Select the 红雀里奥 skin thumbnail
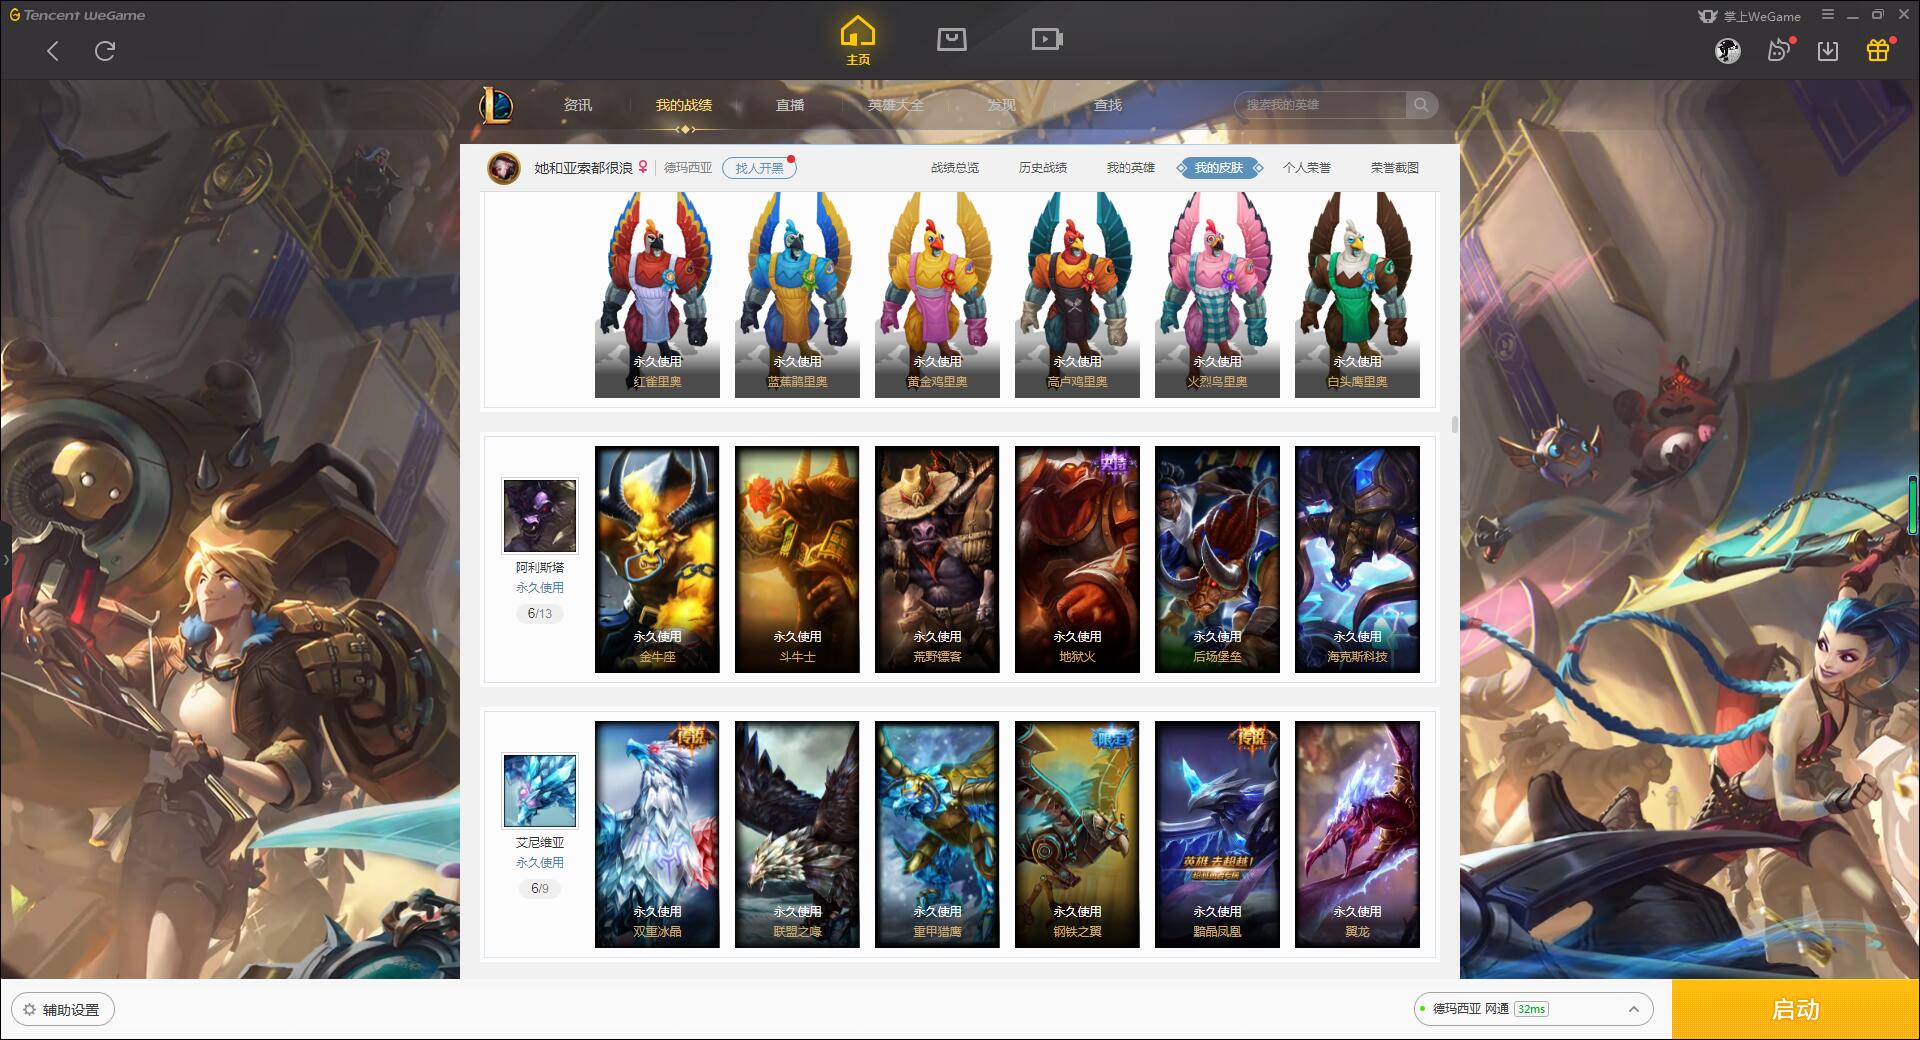1920x1040 pixels. pos(657,295)
